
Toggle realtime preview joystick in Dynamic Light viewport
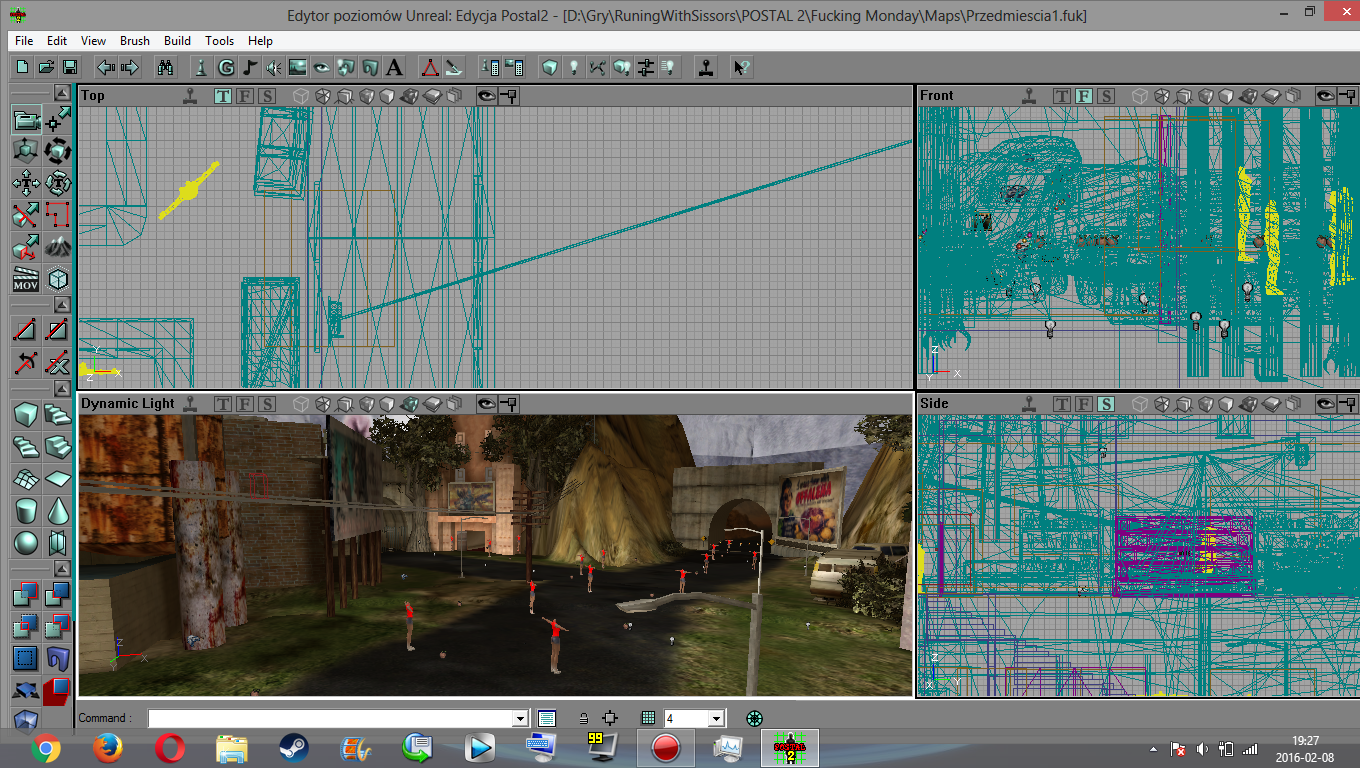coord(190,404)
